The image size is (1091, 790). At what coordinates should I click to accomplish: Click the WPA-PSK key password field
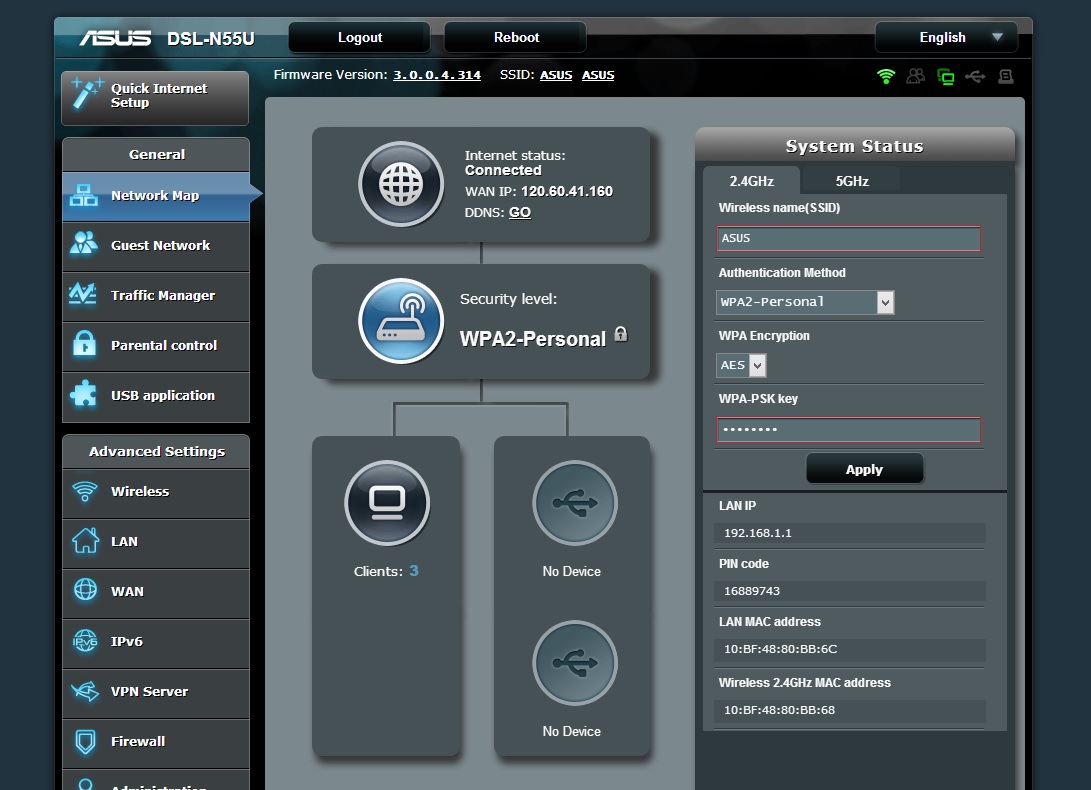pos(848,430)
